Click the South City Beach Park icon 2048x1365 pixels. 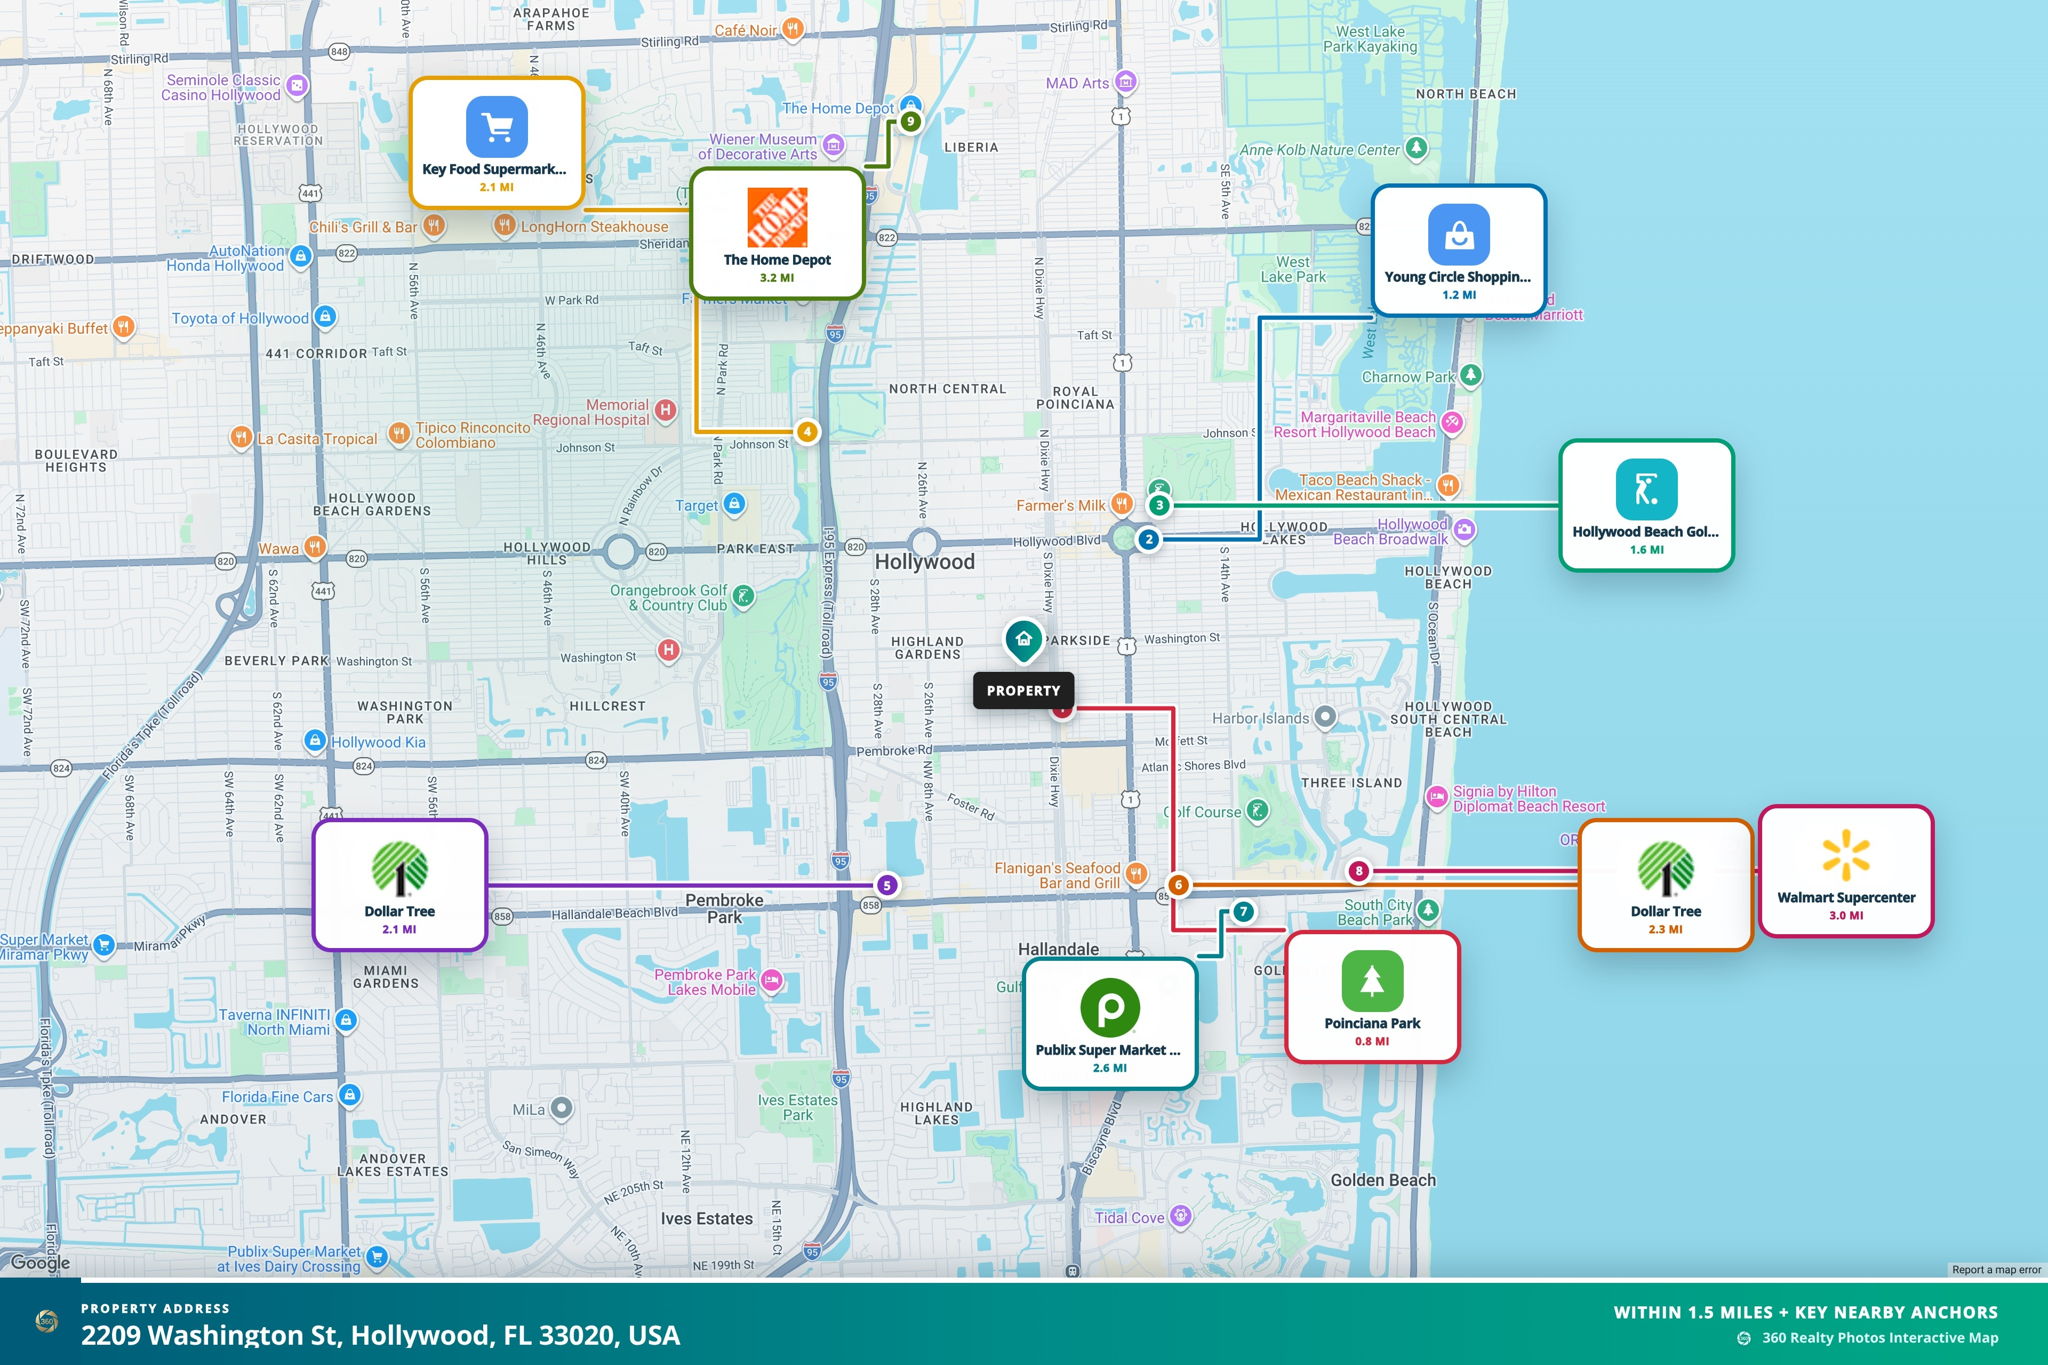[1429, 910]
